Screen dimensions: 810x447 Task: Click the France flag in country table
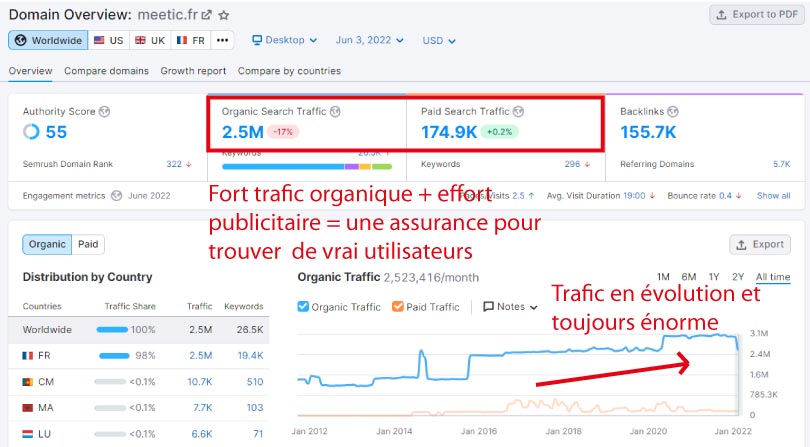click(27, 356)
